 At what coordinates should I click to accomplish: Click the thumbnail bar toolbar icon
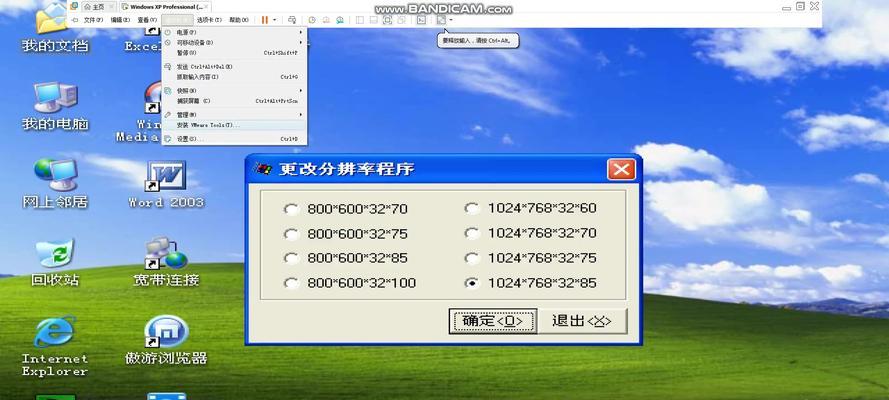(374, 20)
